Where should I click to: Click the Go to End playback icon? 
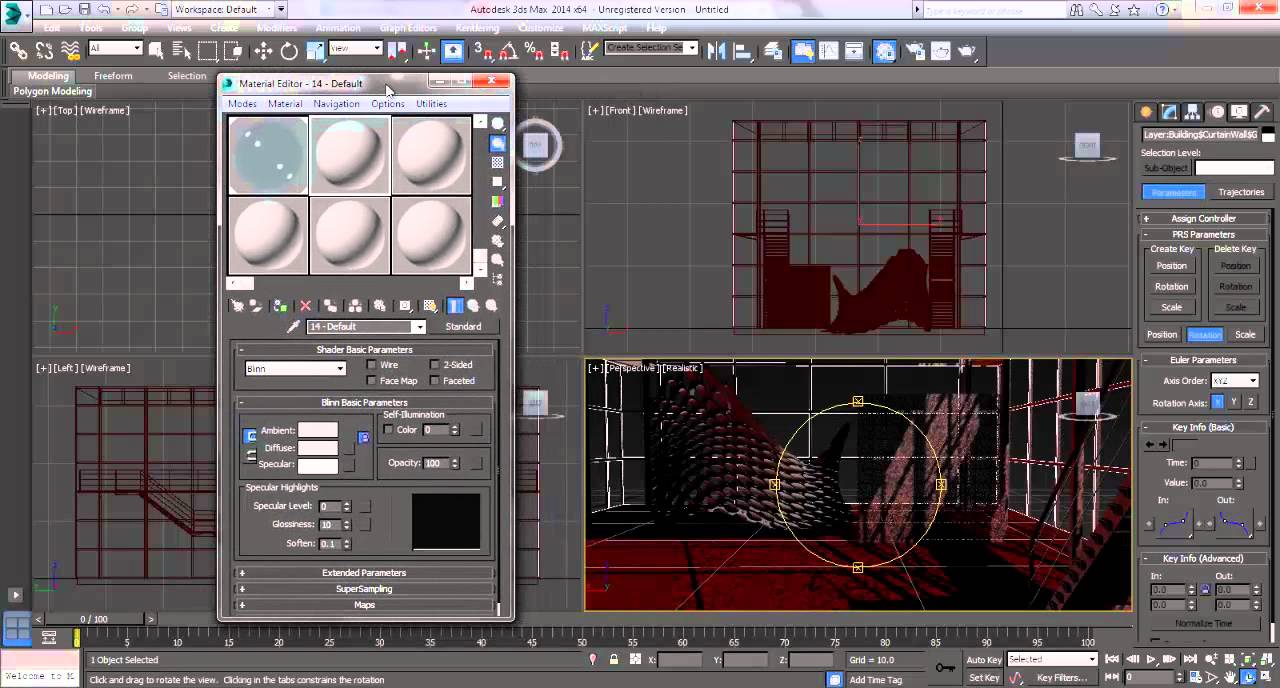tap(1191, 659)
